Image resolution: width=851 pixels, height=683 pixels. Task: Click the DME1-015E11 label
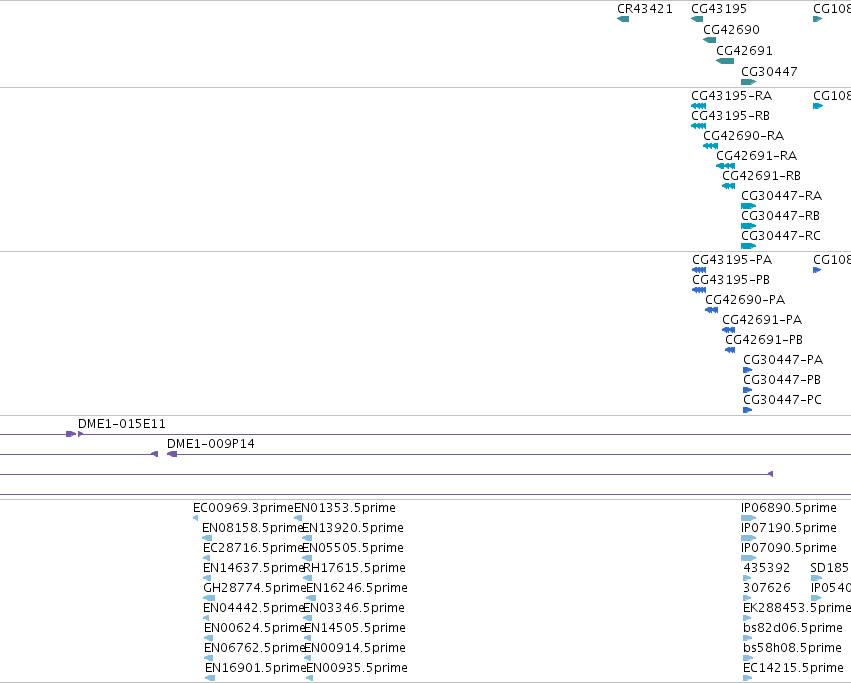point(122,424)
